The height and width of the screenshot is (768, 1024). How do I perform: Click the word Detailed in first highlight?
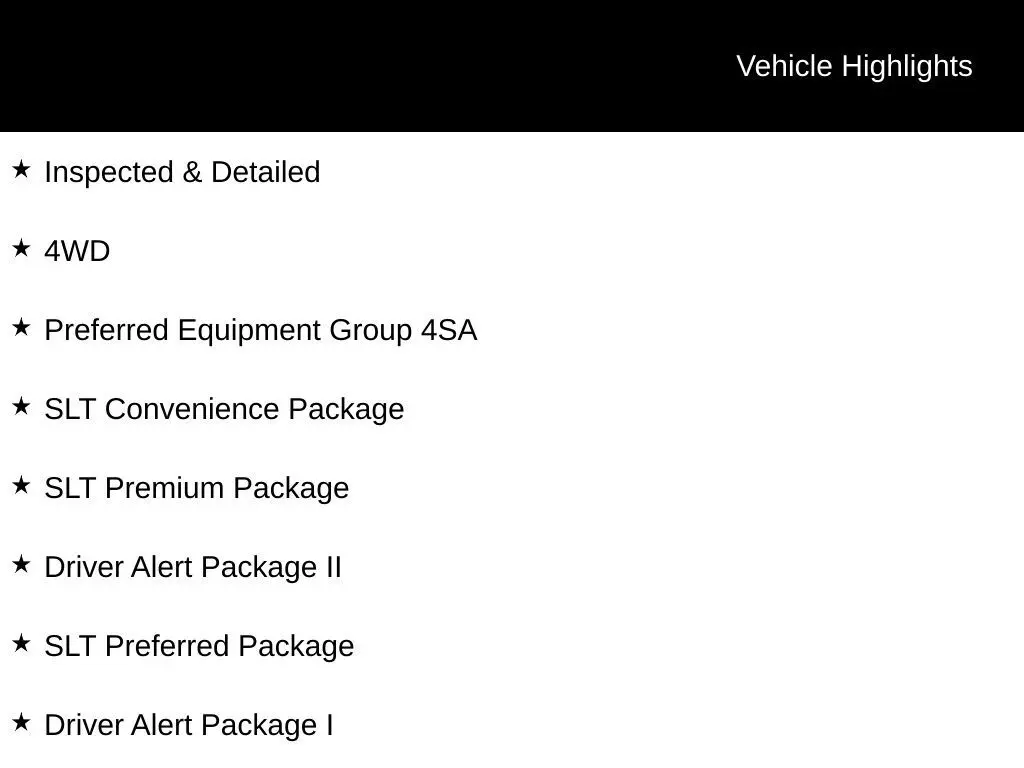click(x=265, y=173)
